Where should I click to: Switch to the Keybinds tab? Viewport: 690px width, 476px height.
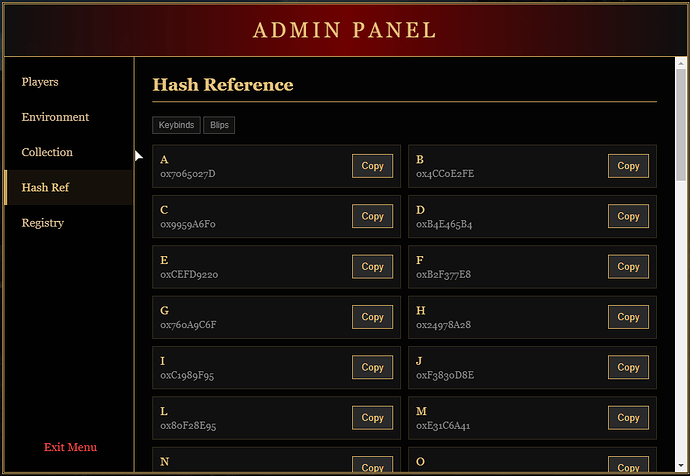[x=176, y=126]
